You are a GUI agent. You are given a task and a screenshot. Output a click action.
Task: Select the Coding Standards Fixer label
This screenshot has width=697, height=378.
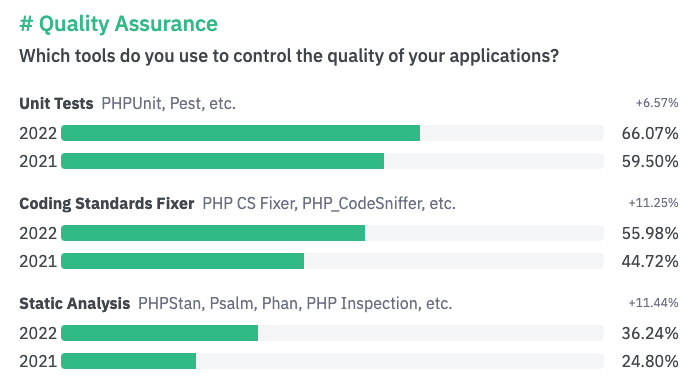(107, 204)
